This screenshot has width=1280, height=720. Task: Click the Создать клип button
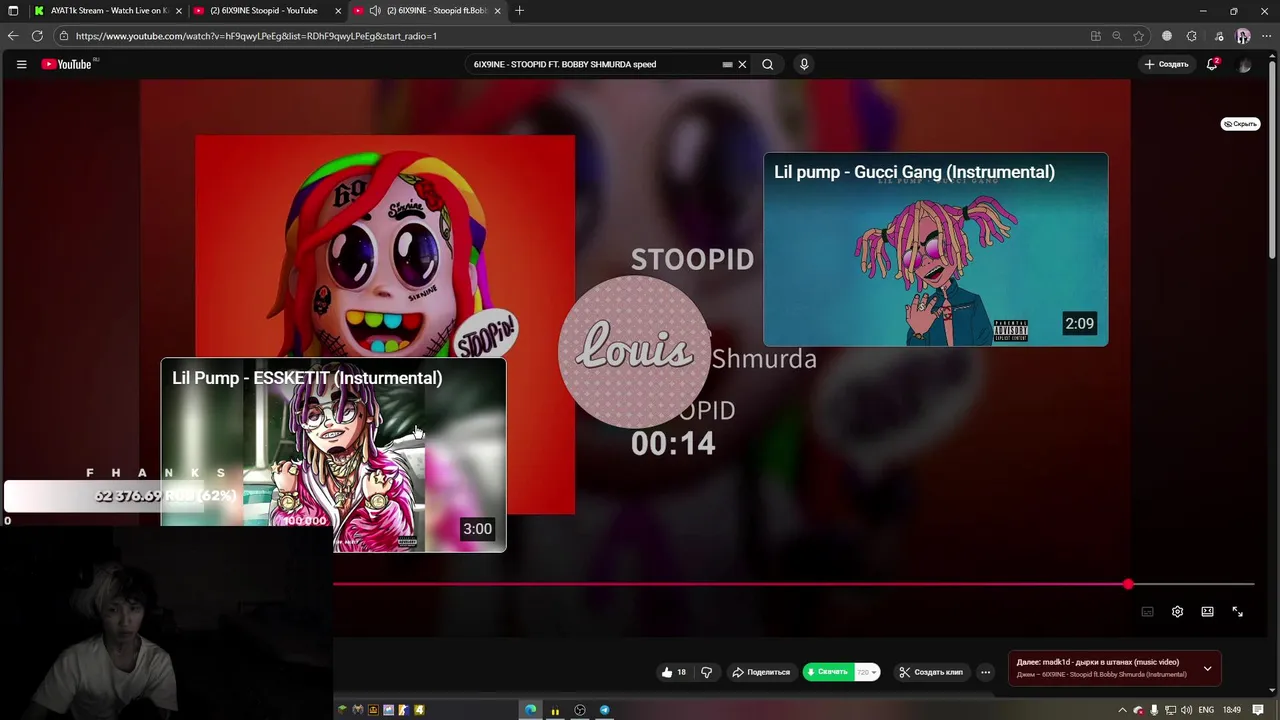coord(932,672)
